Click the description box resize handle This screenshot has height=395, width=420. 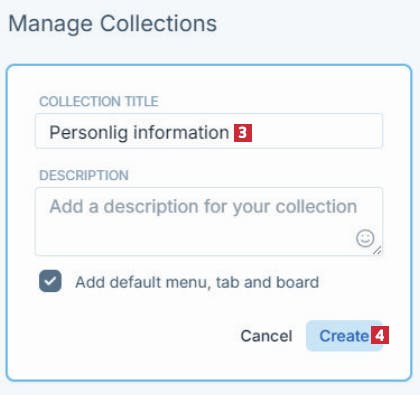coord(377,251)
